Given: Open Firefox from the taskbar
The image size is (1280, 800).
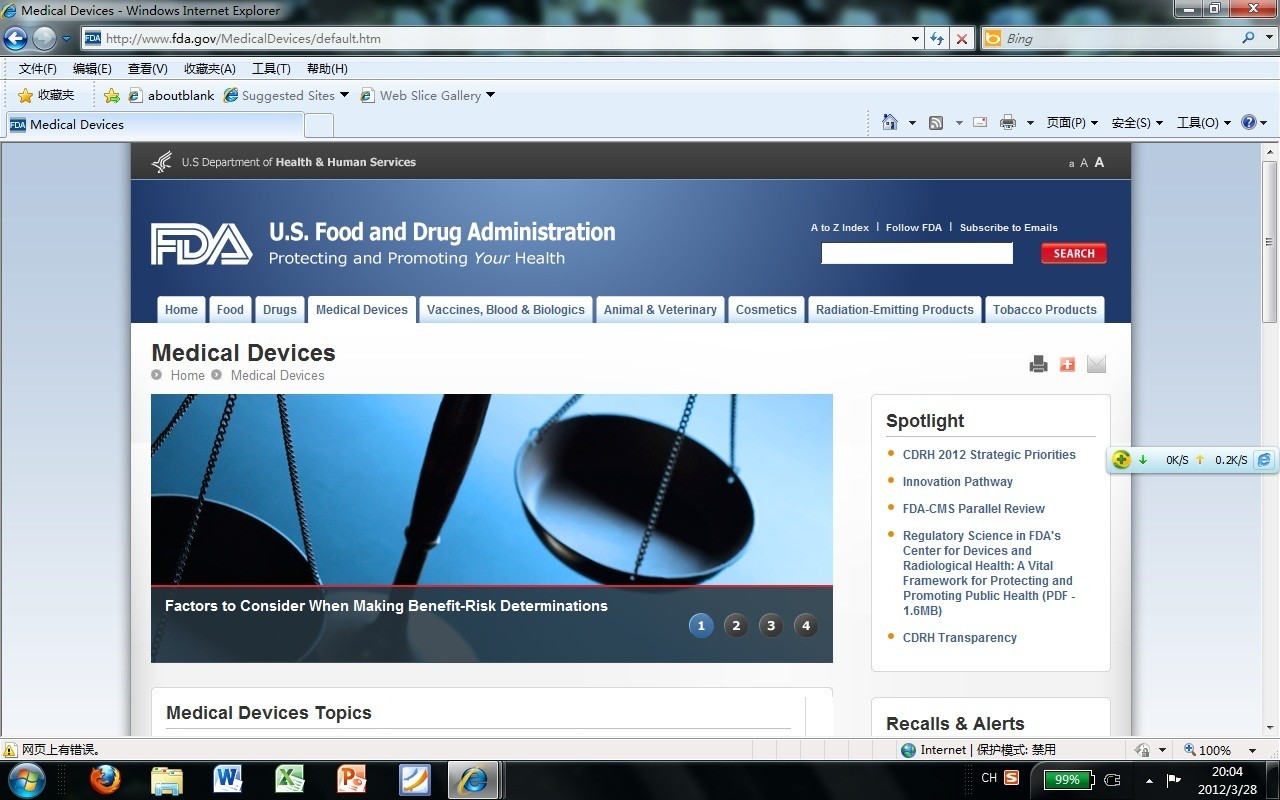Looking at the screenshot, I should pos(105,779).
